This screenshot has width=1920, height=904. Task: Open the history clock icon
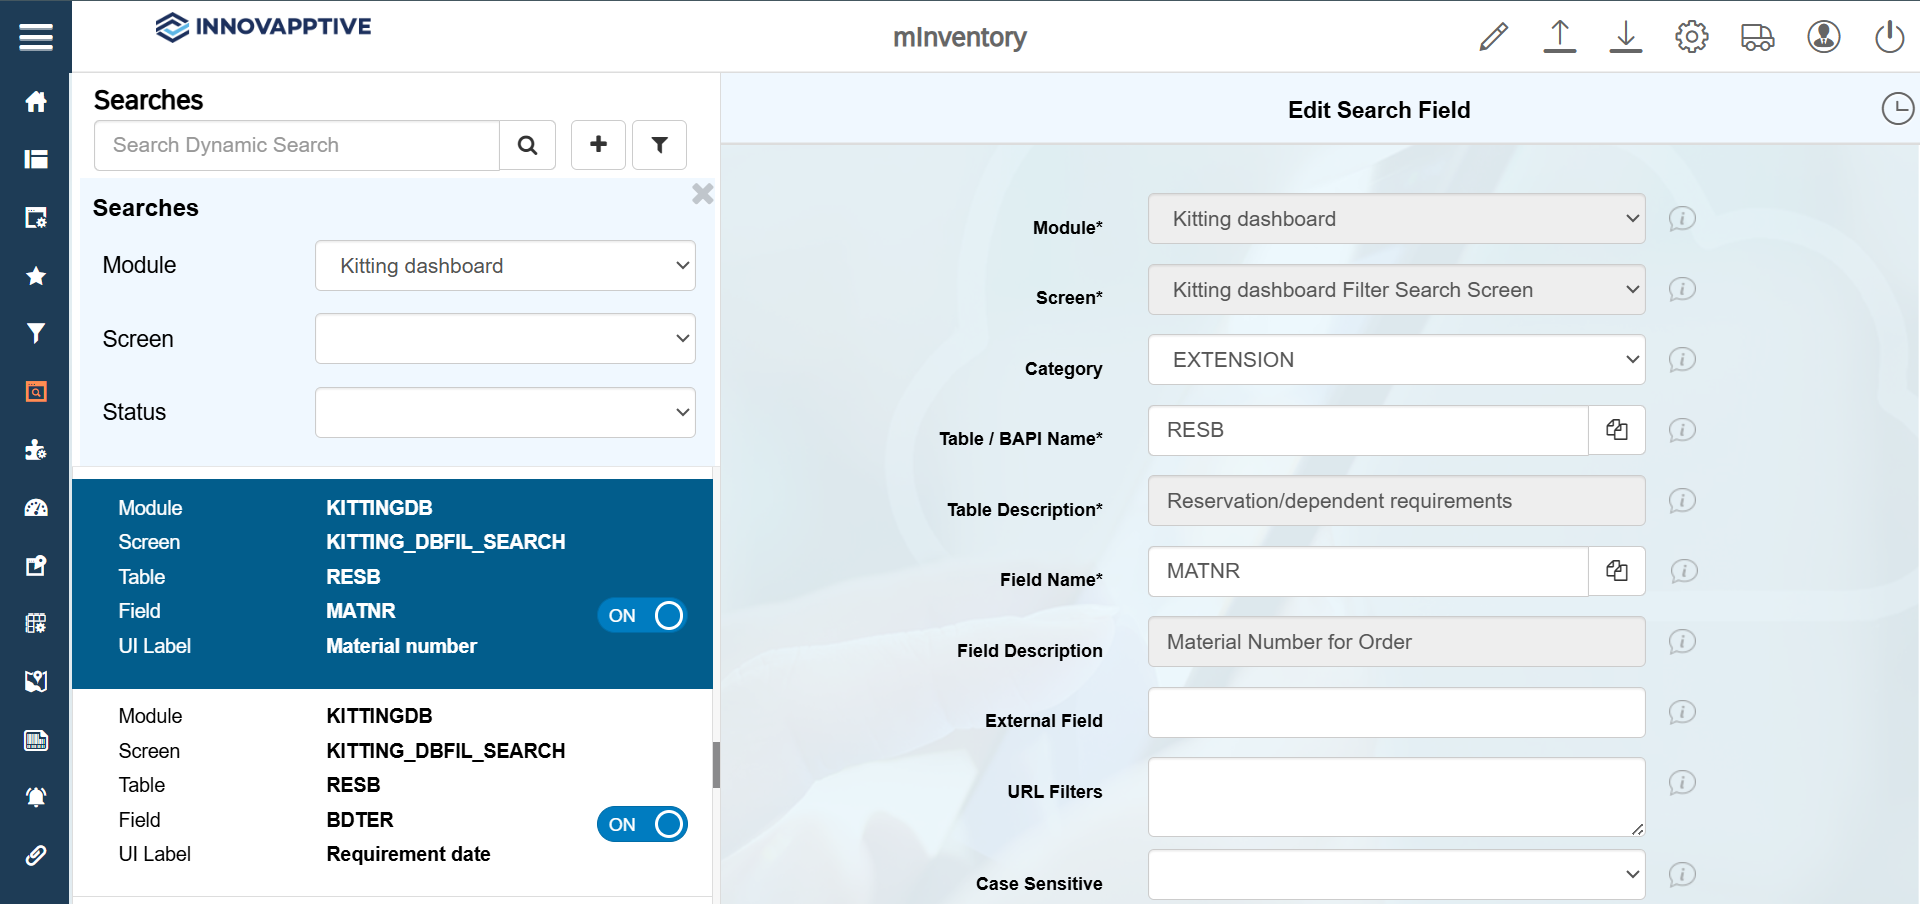[1897, 109]
